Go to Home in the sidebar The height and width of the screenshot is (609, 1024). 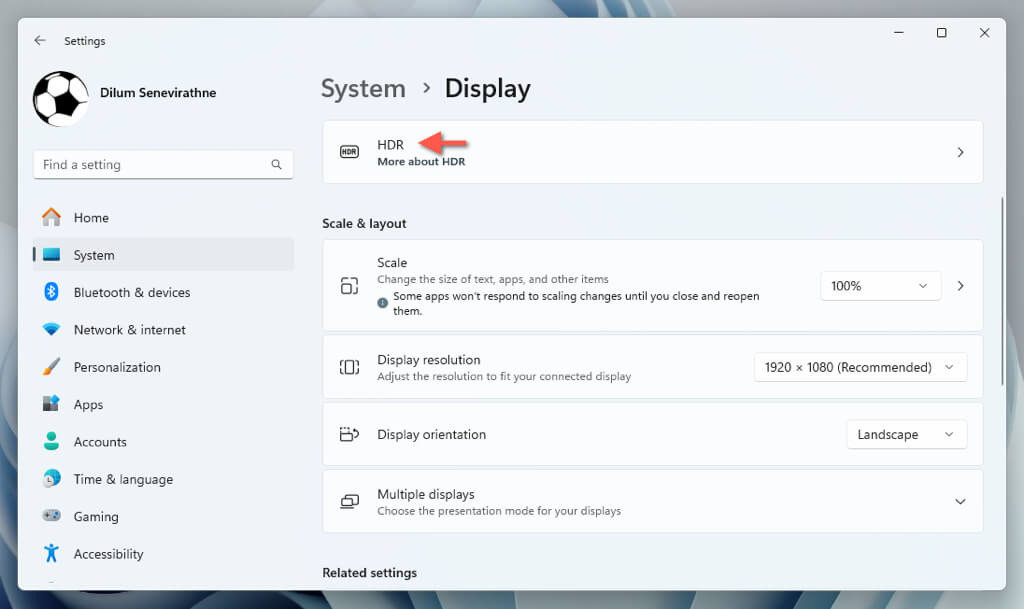pos(163,217)
